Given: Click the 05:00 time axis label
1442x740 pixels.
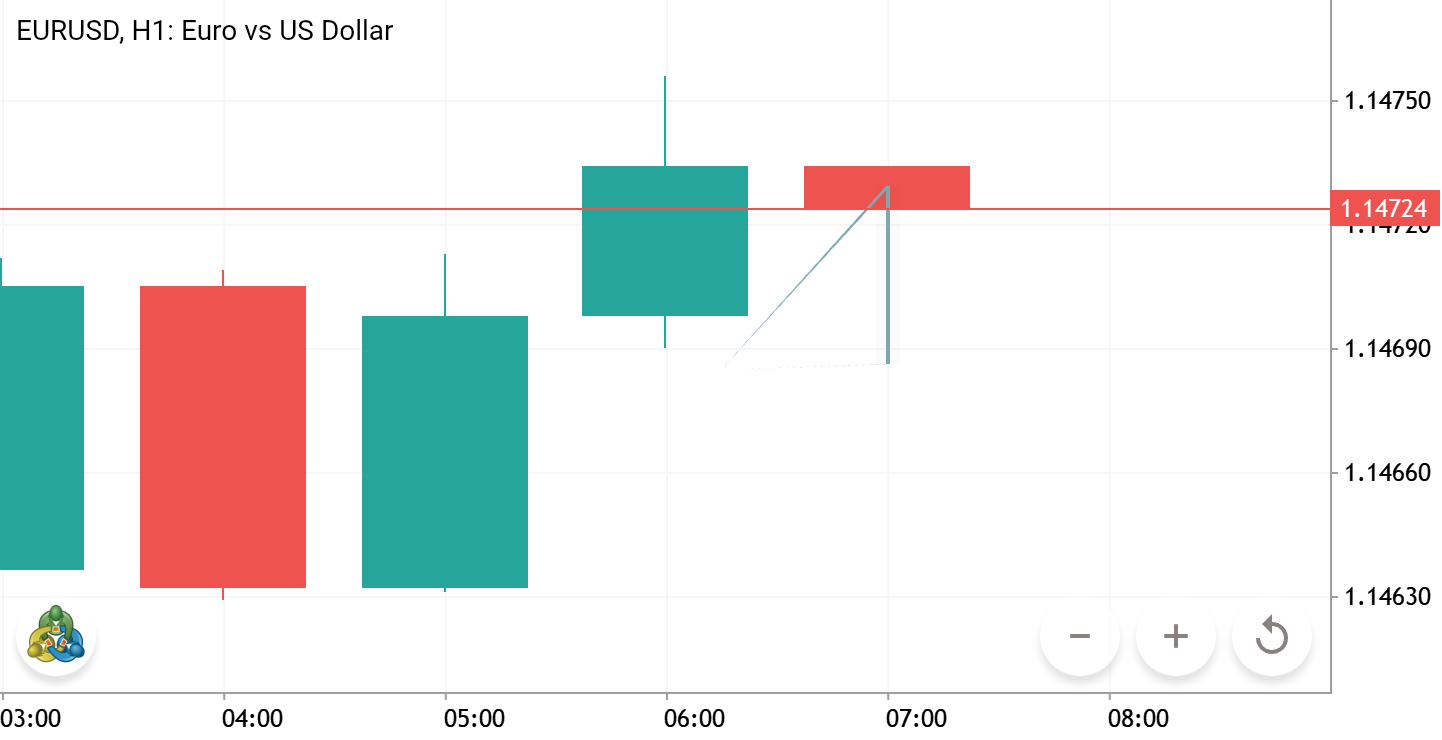Looking at the screenshot, I should pyautogui.click(x=474, y=718).
